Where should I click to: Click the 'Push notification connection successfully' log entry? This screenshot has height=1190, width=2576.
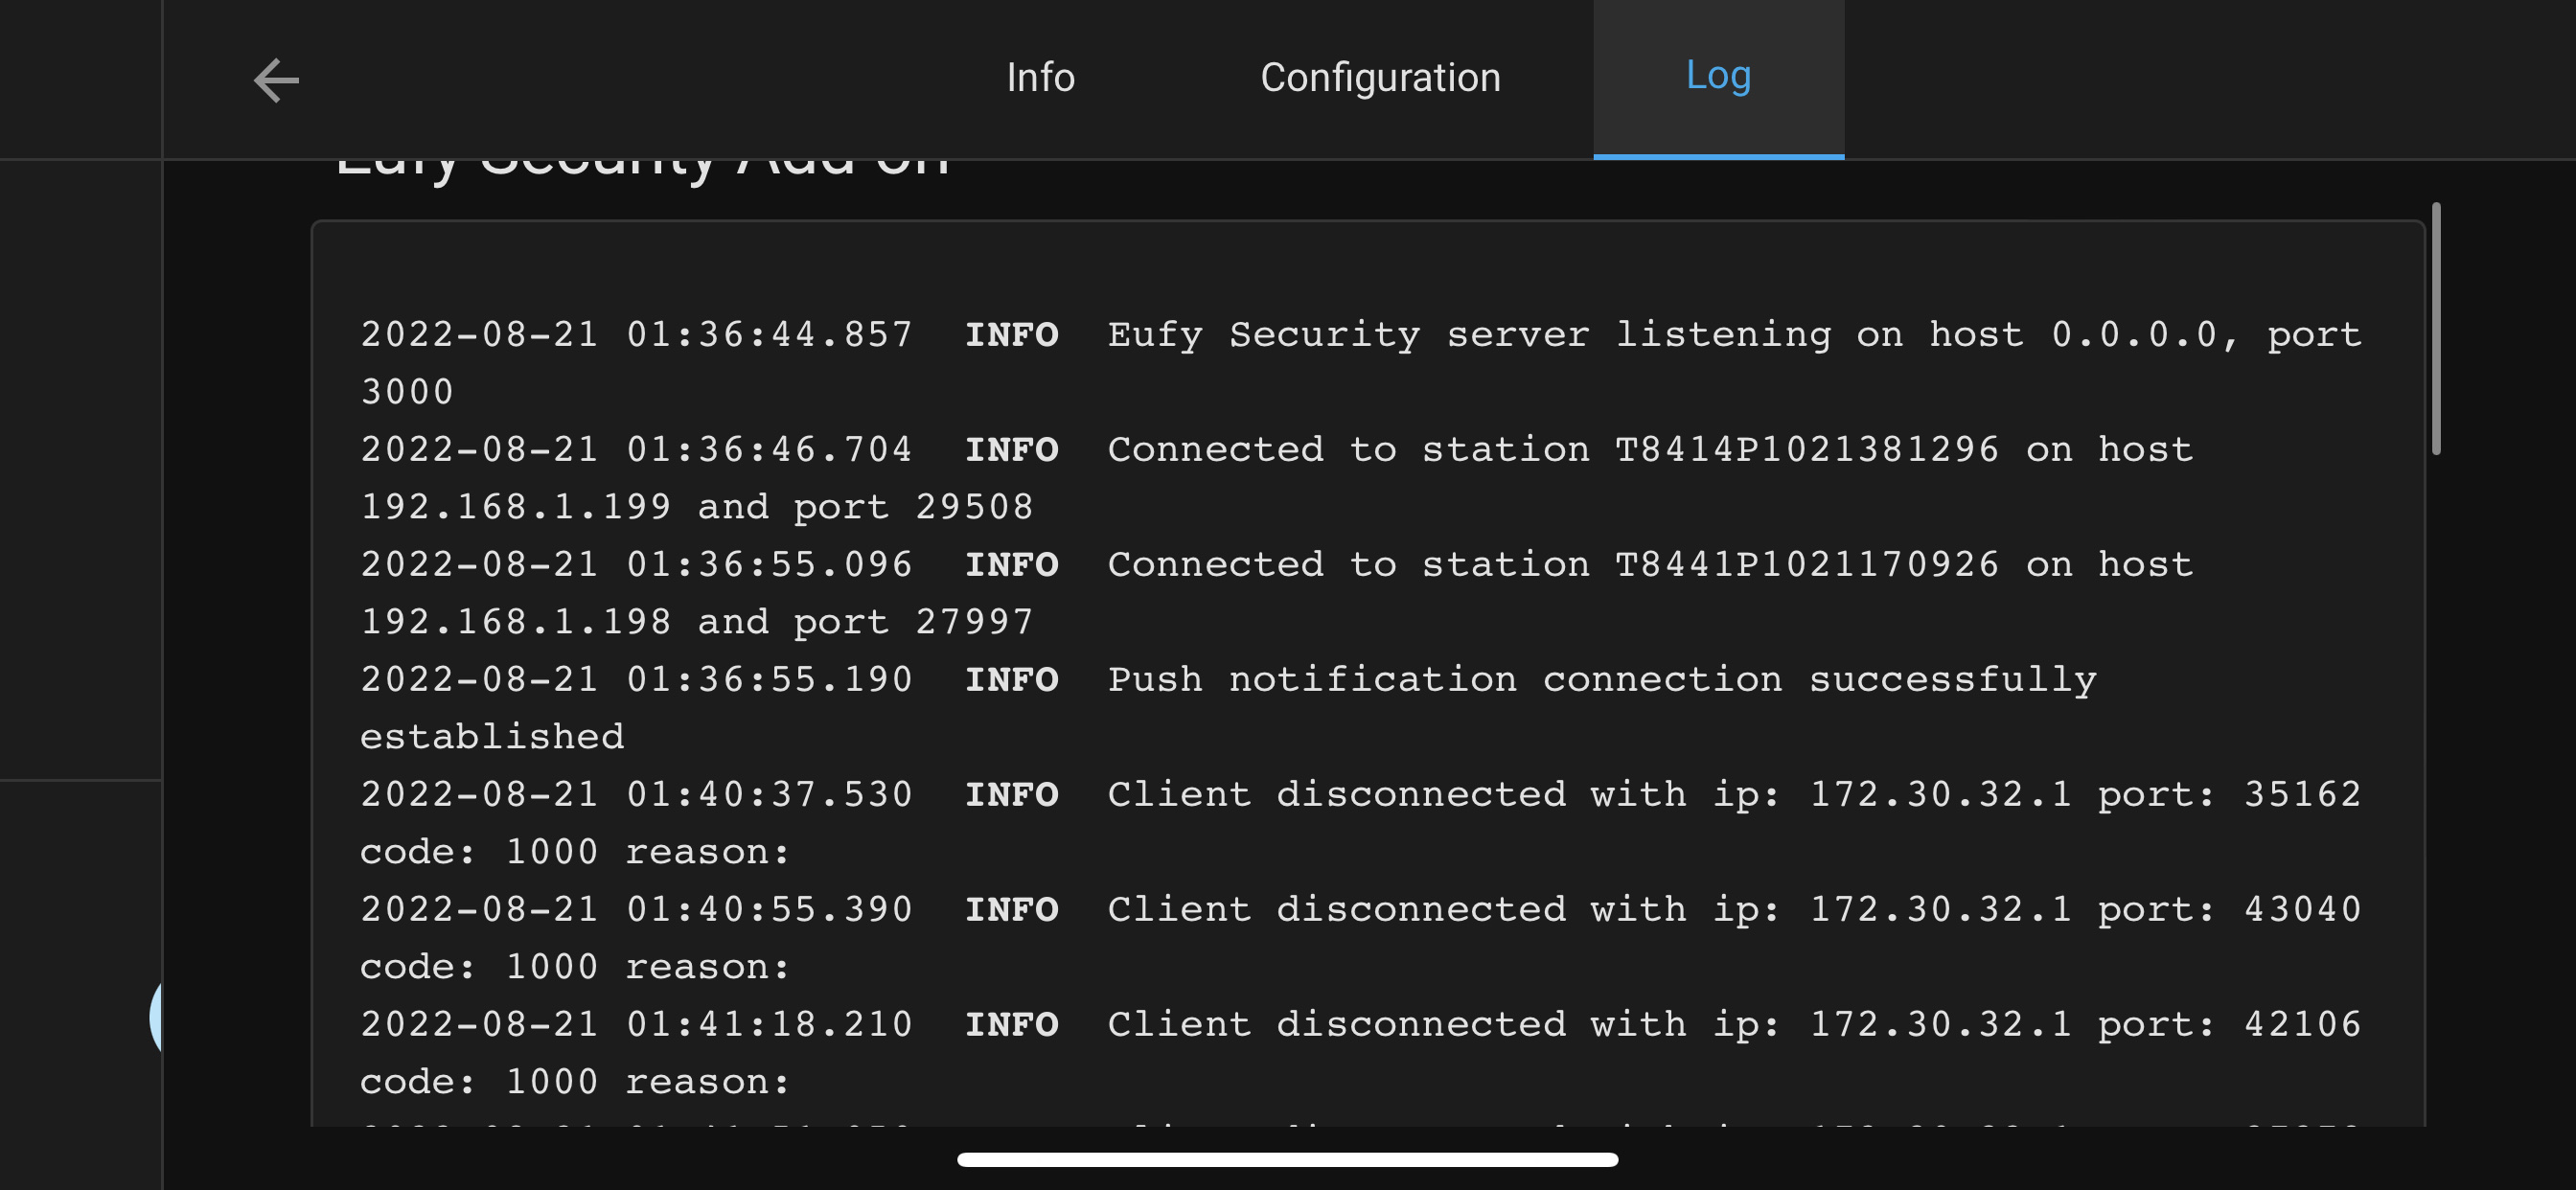1600,680
